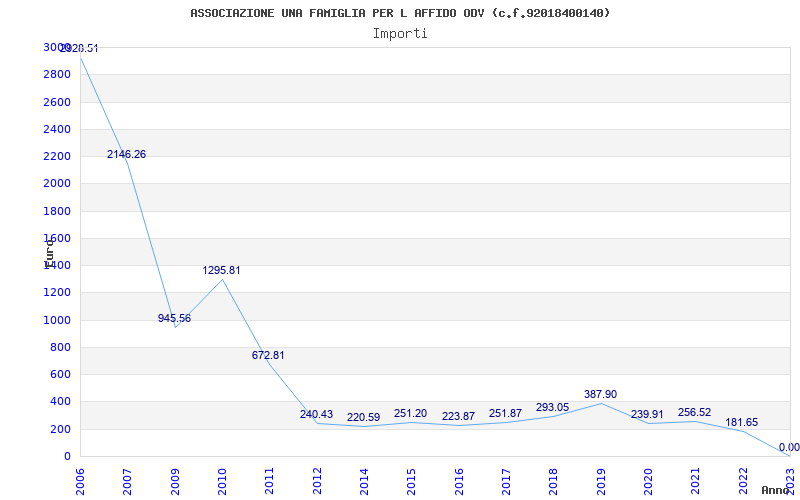Viewport: 800px width, 500px height.
Task: Select the 2019 year axis label
Action: [x=601, y=481]
